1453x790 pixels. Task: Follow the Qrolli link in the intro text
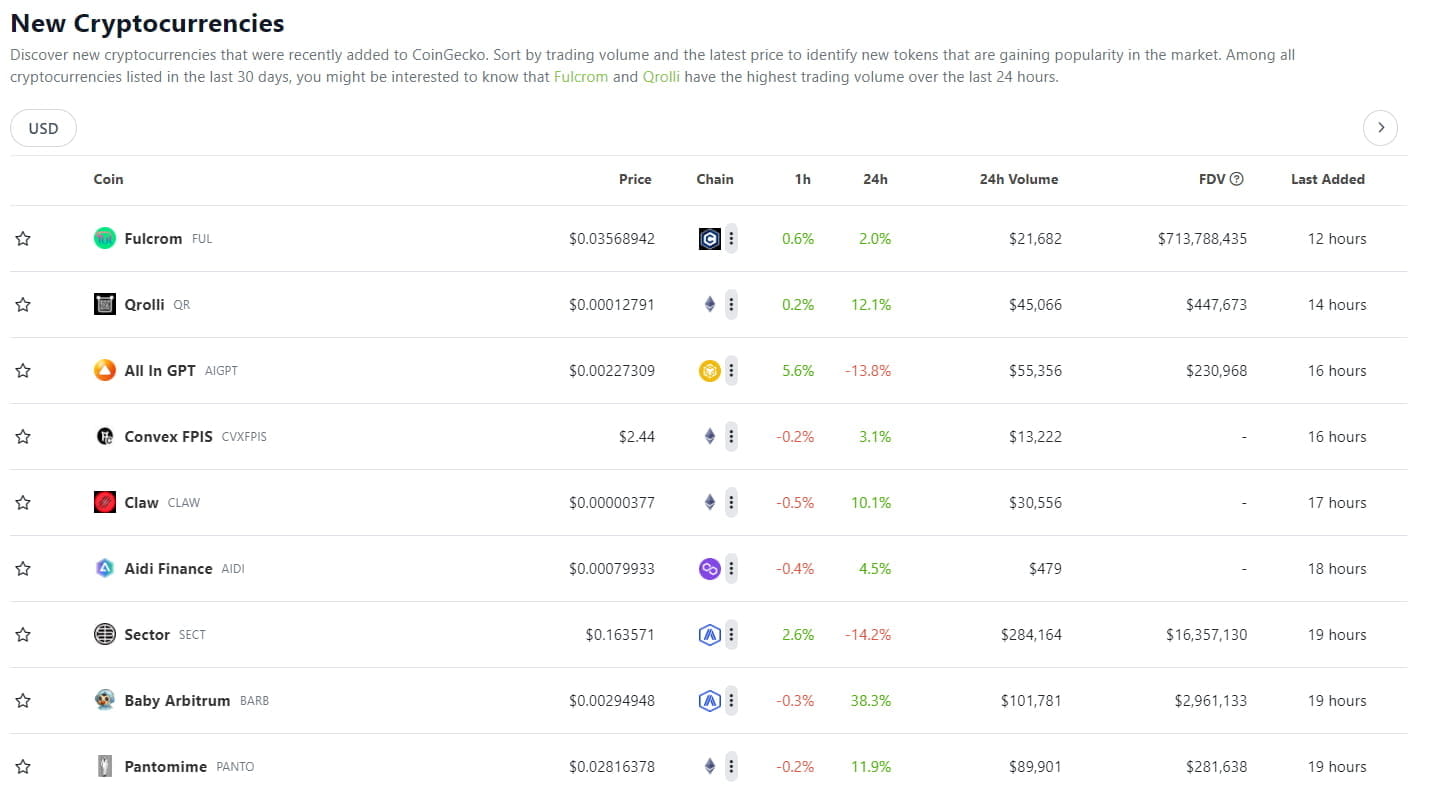(663, 76)
